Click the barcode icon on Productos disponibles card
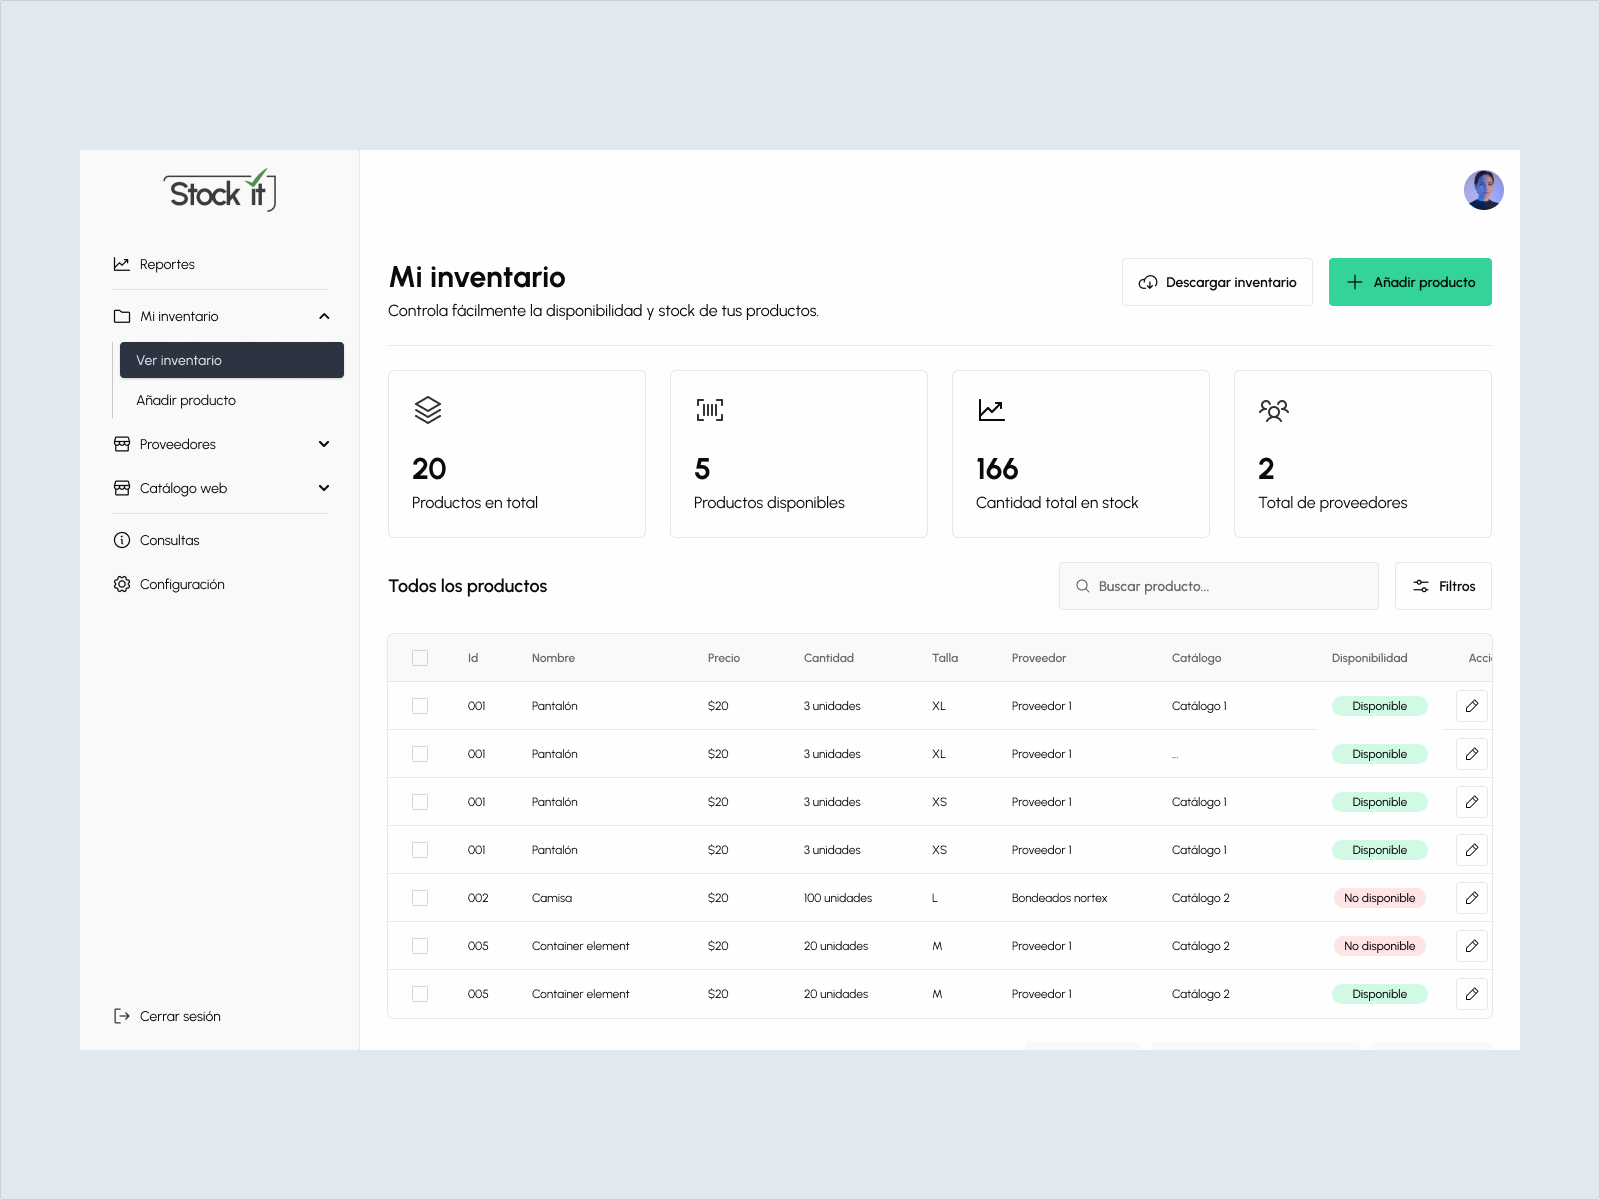Screen dimensions: 1600x1200 tap(710, 409)
